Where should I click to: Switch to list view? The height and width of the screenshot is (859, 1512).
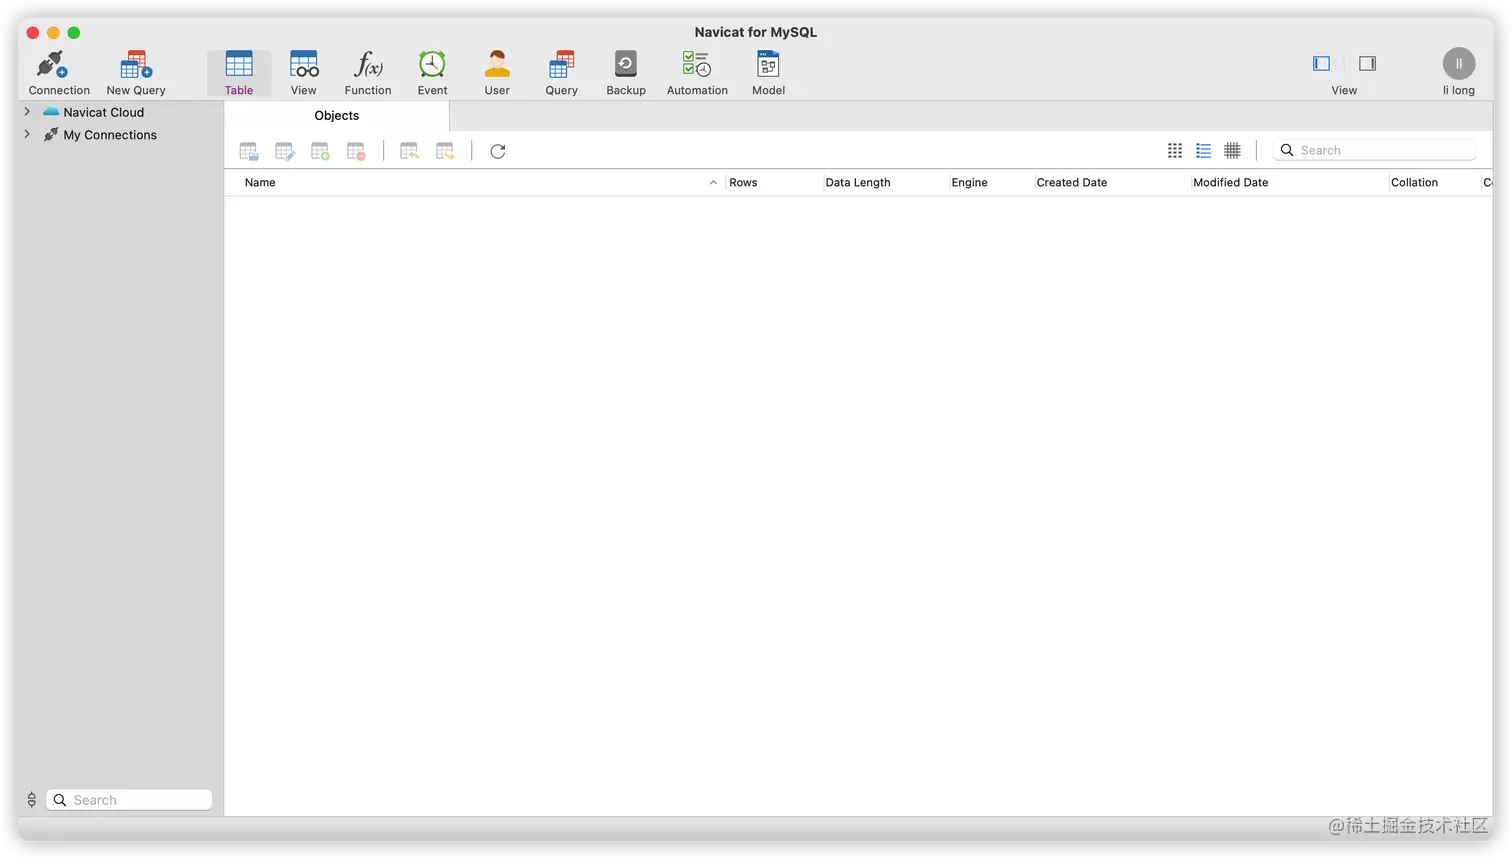tap(1204, 150)
